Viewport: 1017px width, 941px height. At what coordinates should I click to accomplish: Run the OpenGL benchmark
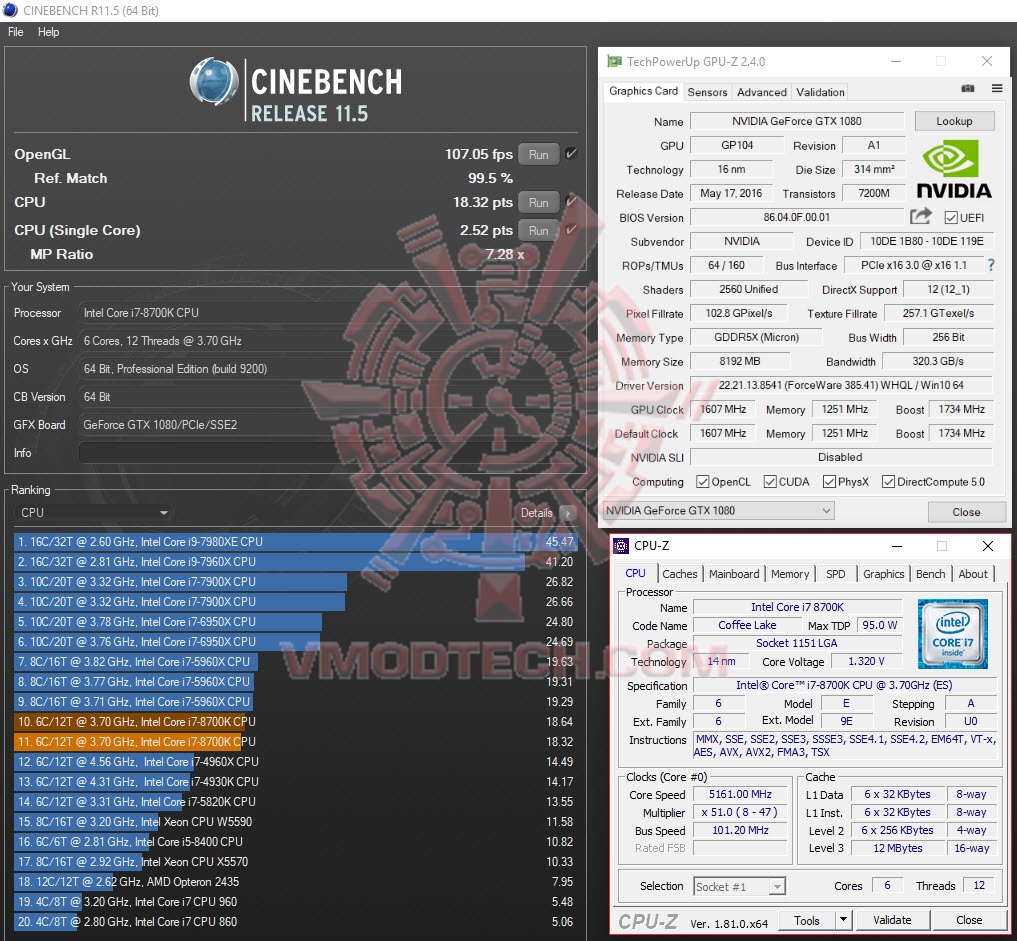[x=538, y=154]
